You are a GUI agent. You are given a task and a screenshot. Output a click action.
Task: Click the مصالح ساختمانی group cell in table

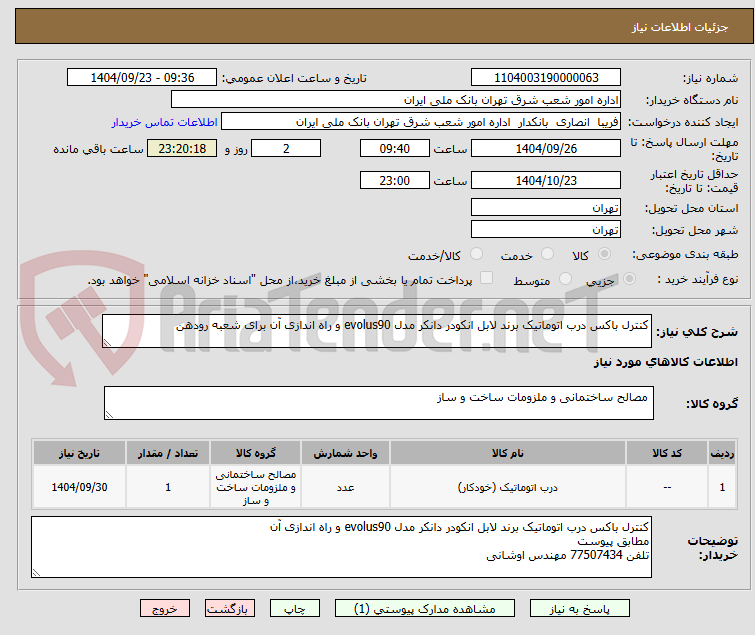coord(256,487)
